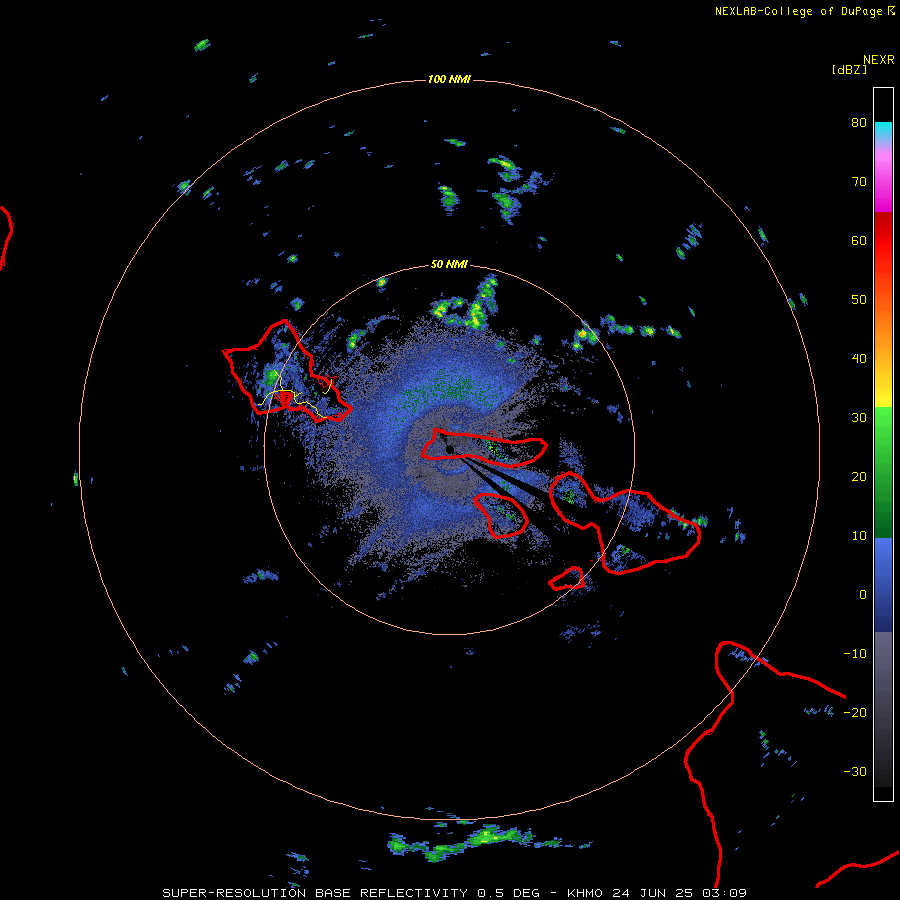This screenshot has width=900, height=900.
Task: Click the NEXR dBZ legend title
Action: [x=863, y=64]
